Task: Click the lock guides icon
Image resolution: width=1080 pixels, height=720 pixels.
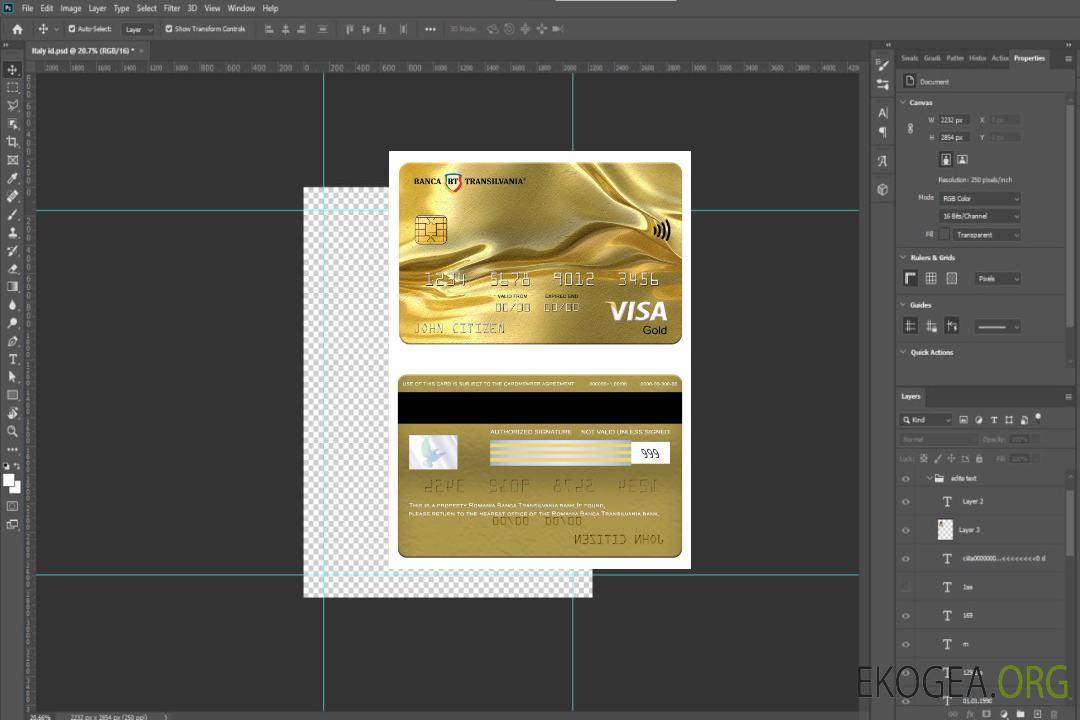Action: [931, 326]
